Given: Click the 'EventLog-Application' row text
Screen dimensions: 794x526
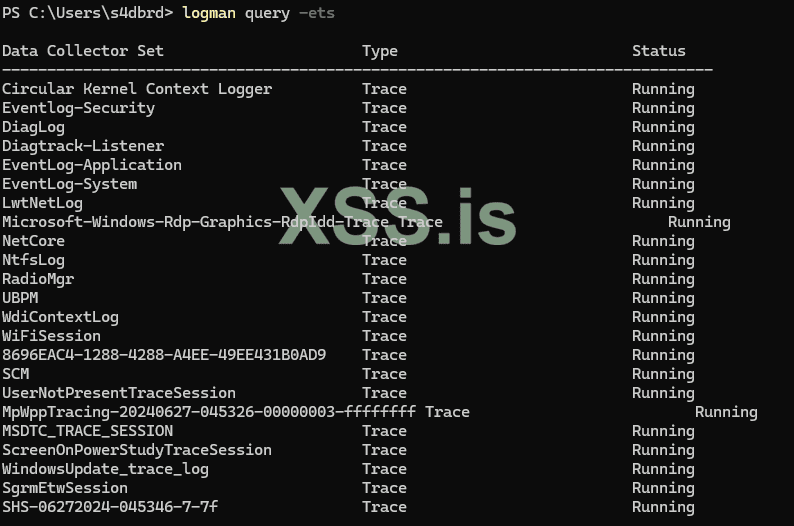Looking at the screenshot, I should [x=92, y=165].
